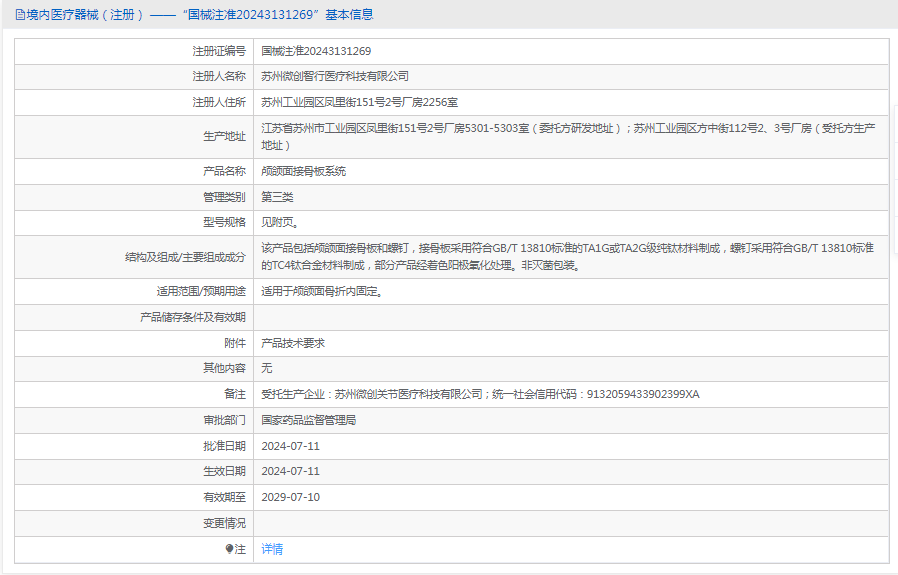Viewport: 898px width, 575px height.
Task: Click the 型号规格 row label
Action: [x=224, y=222]
